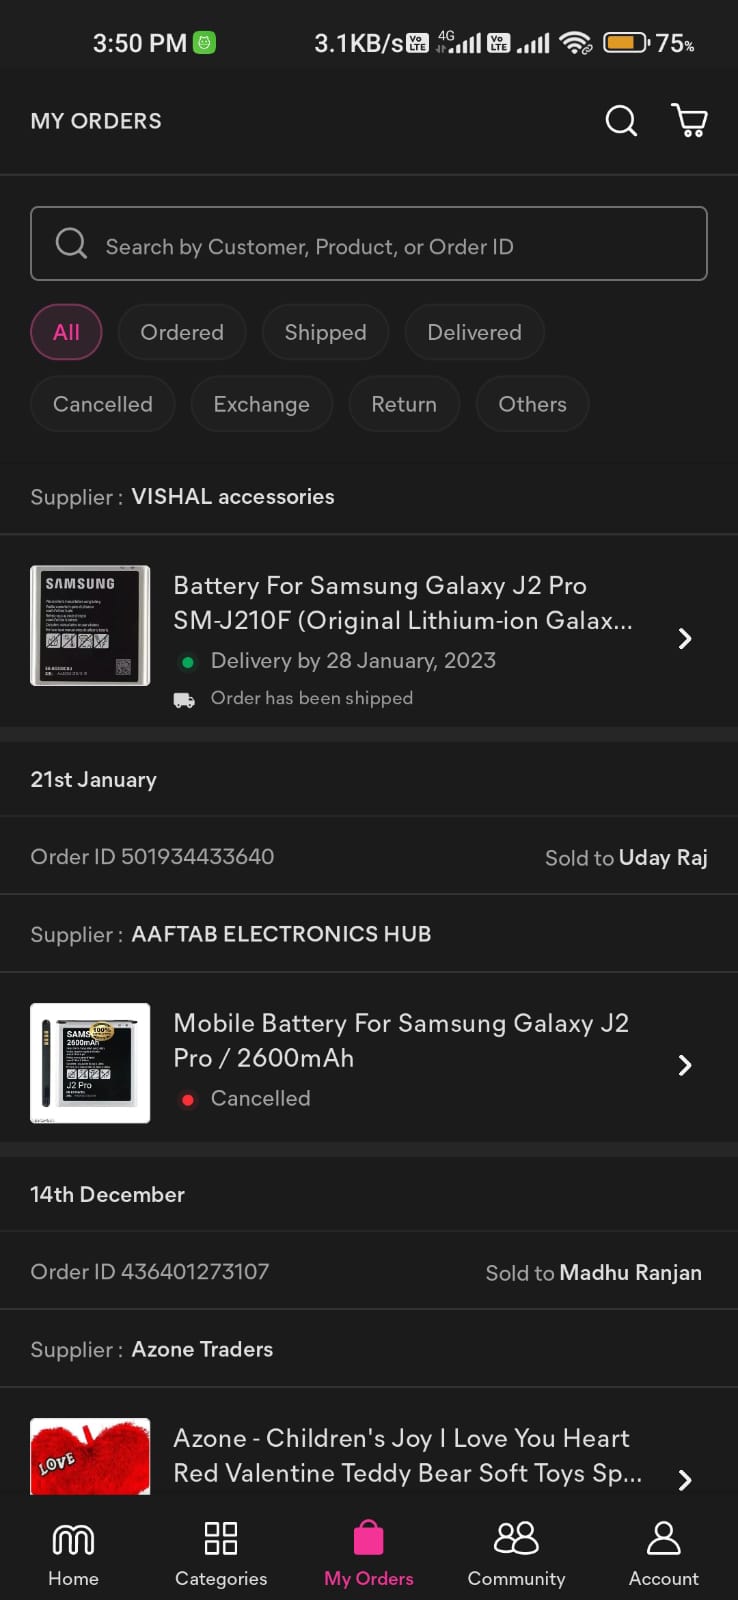Expand Azone Teddy Bear order details

684,1479
